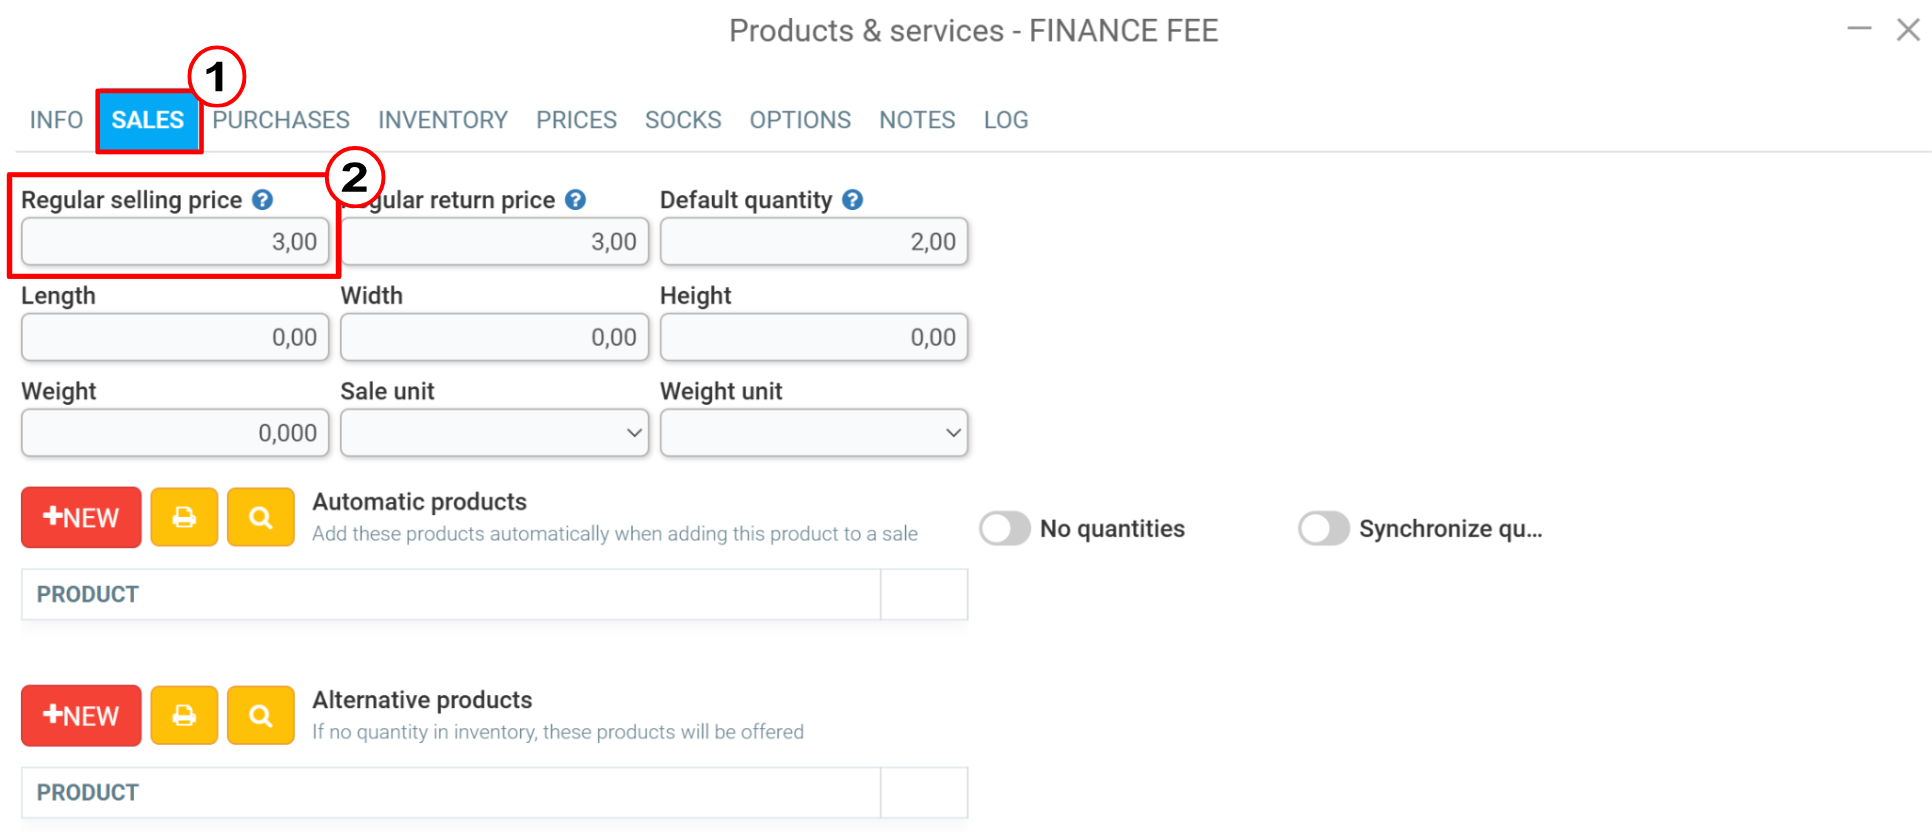Switch to the PURCHASES tab
Viewport: 1932px width, 832px height.
281,120
